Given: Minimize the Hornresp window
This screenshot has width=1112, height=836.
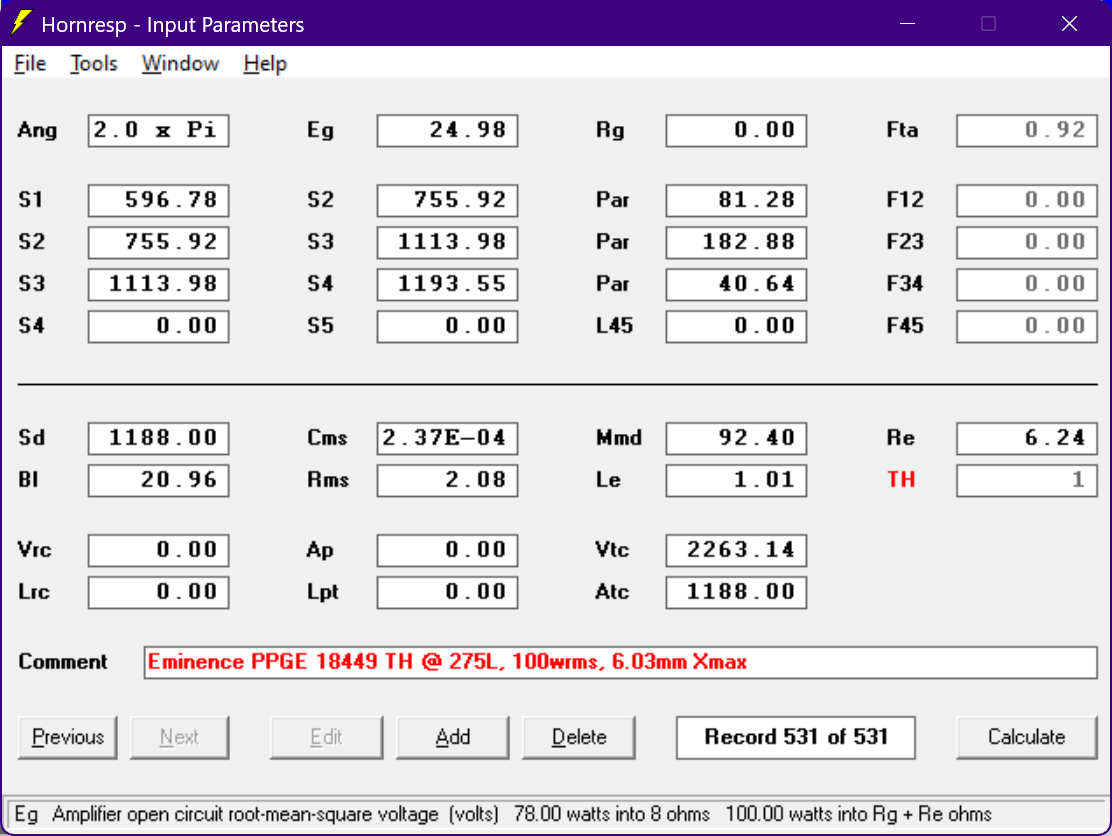Looking at the screenshot, I should point(907,23).
